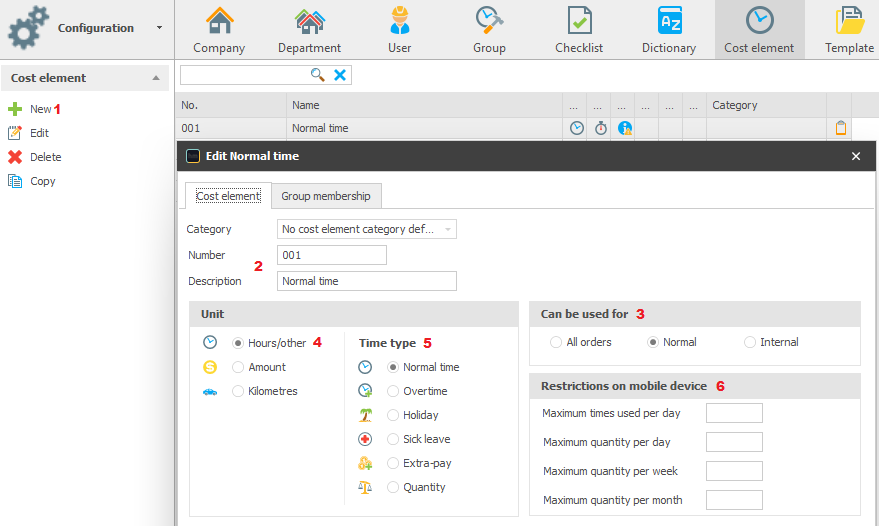The height and width of the screenshot is (526, 879).
Task: Select the Amount unit radio button
Action: click(x=238, y=367)
